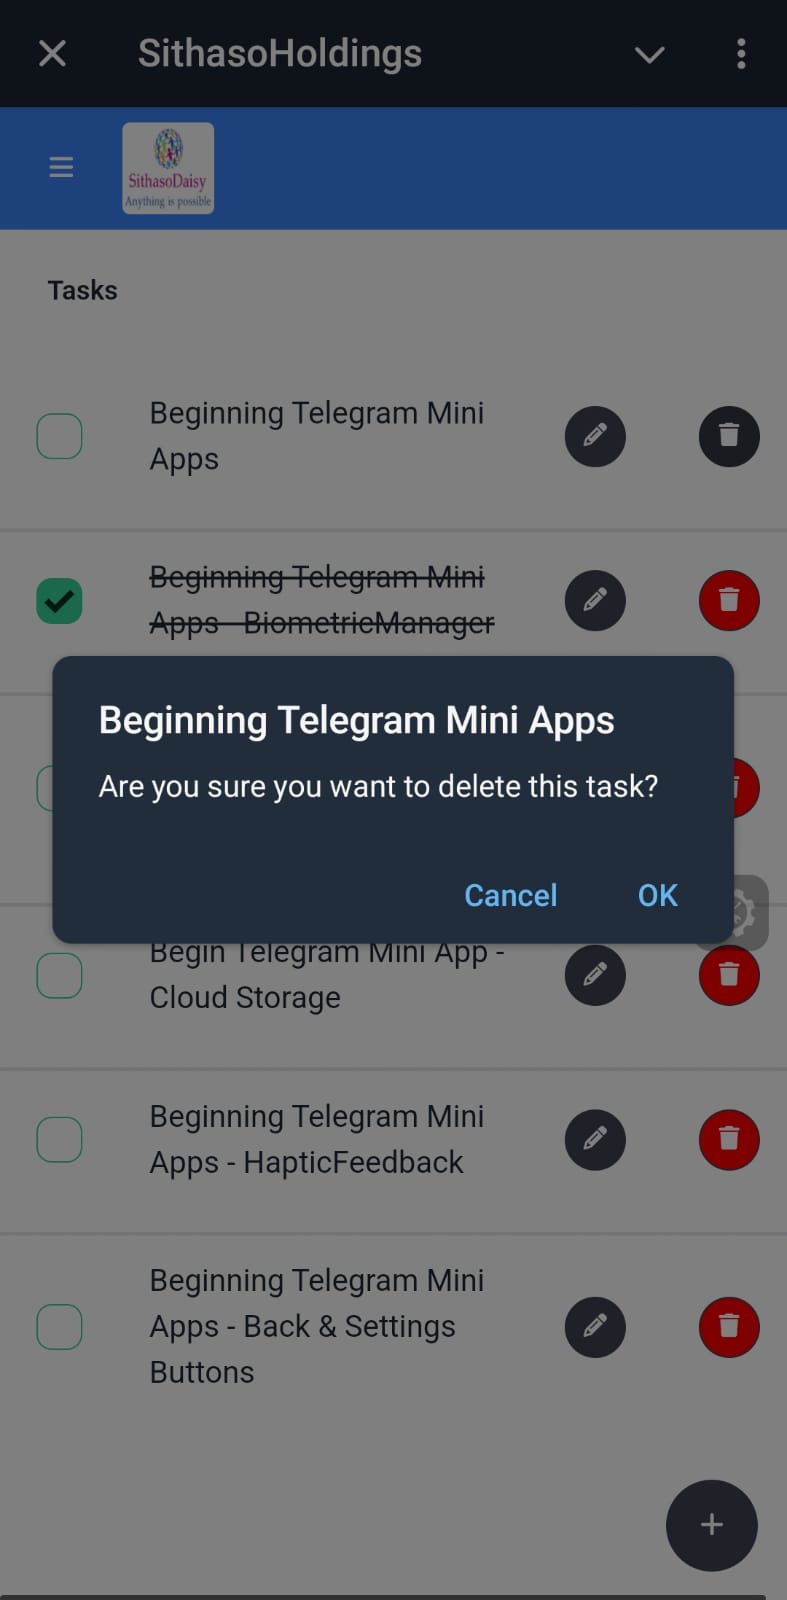The height and width of the screenshot is (1600, 787).
Task: Check the HapticFeedback task checkbox
Action: [59, 1140]
